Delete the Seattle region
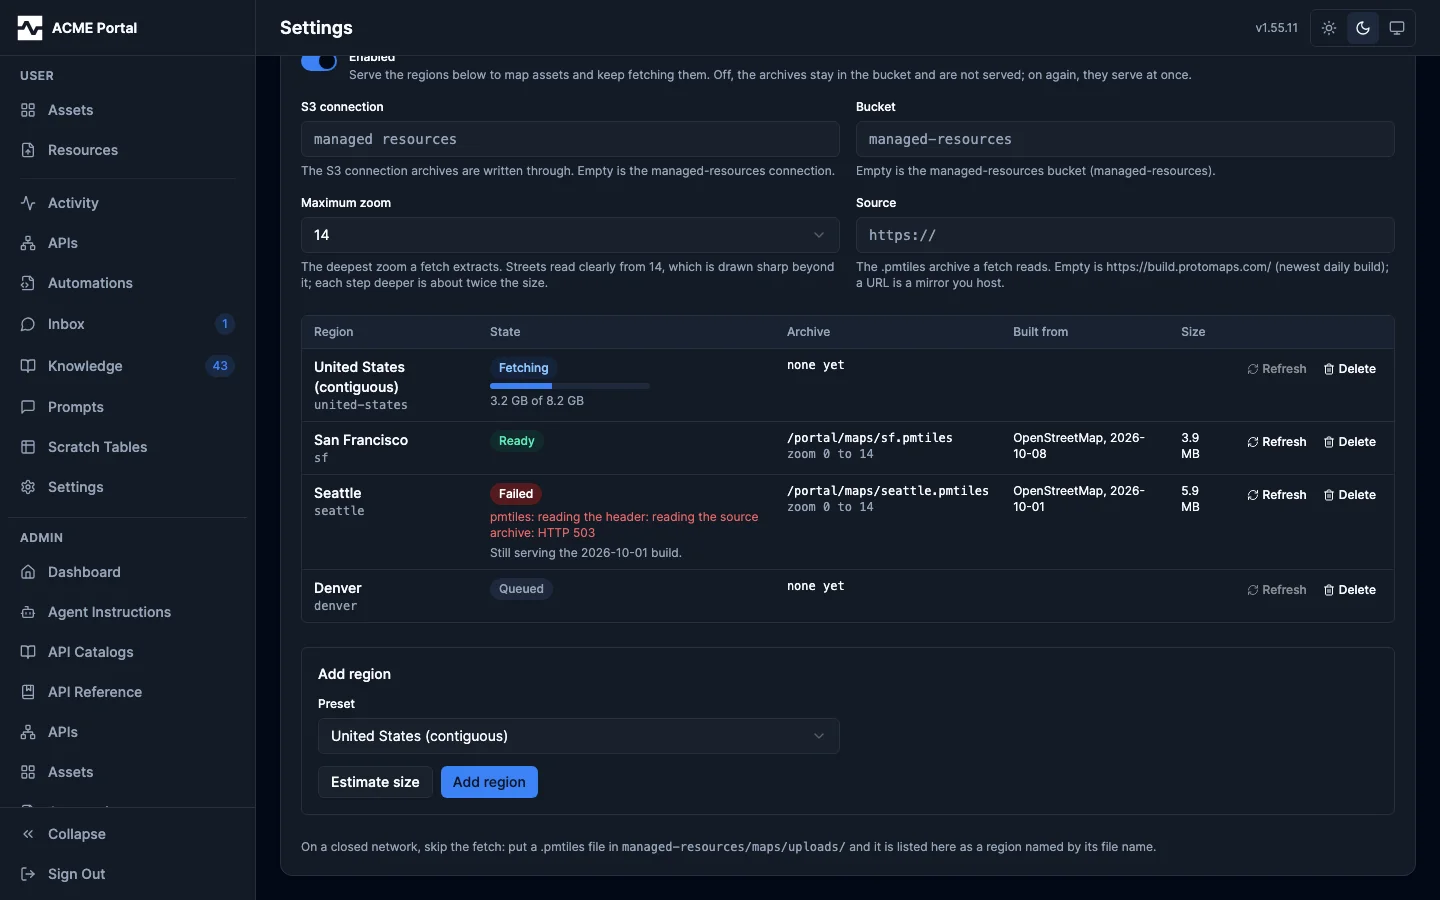This screenshot has height=900, width=1440. pos(1350,495)
